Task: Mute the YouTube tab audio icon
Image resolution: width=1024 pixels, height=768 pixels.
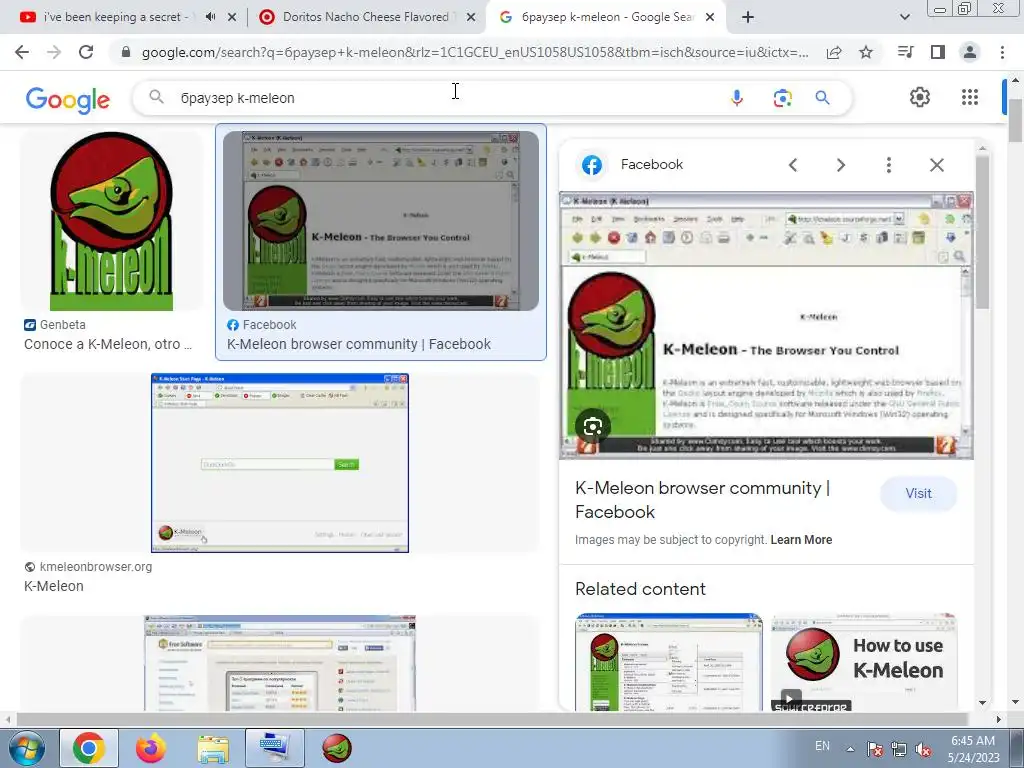Action: point(210,17)
